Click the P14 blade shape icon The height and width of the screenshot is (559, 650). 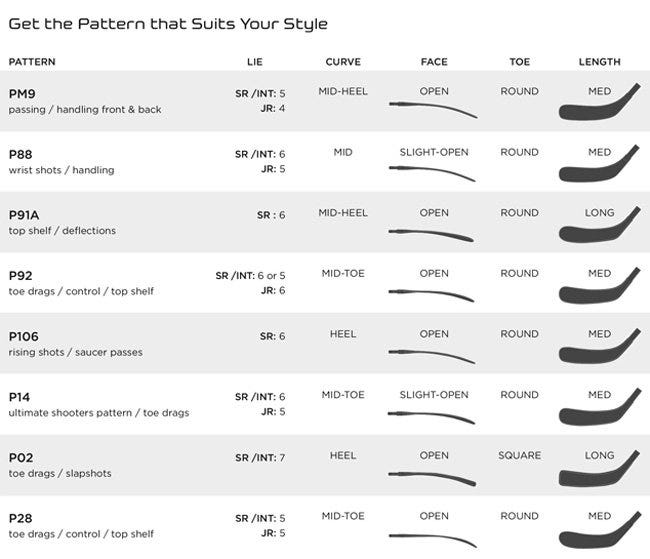598,410
